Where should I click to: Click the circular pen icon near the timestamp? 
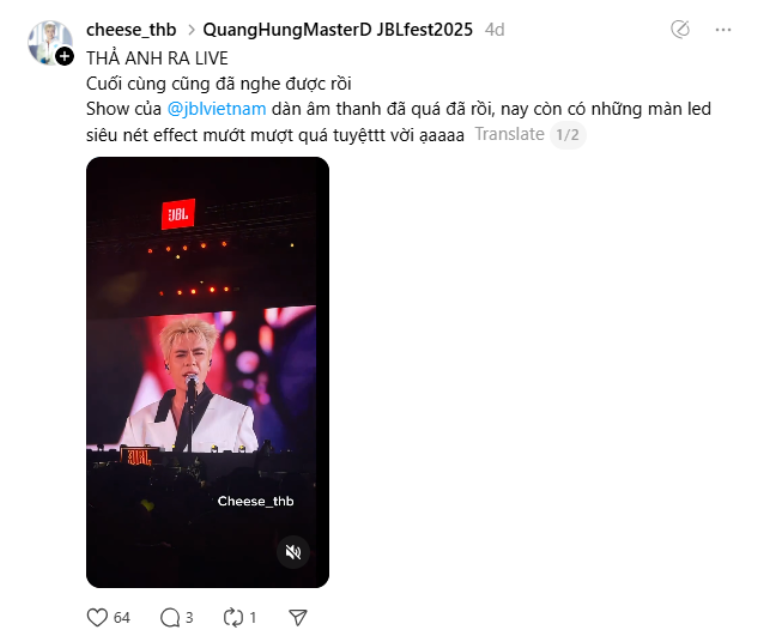pyautogui.click(x=680, y=29)
